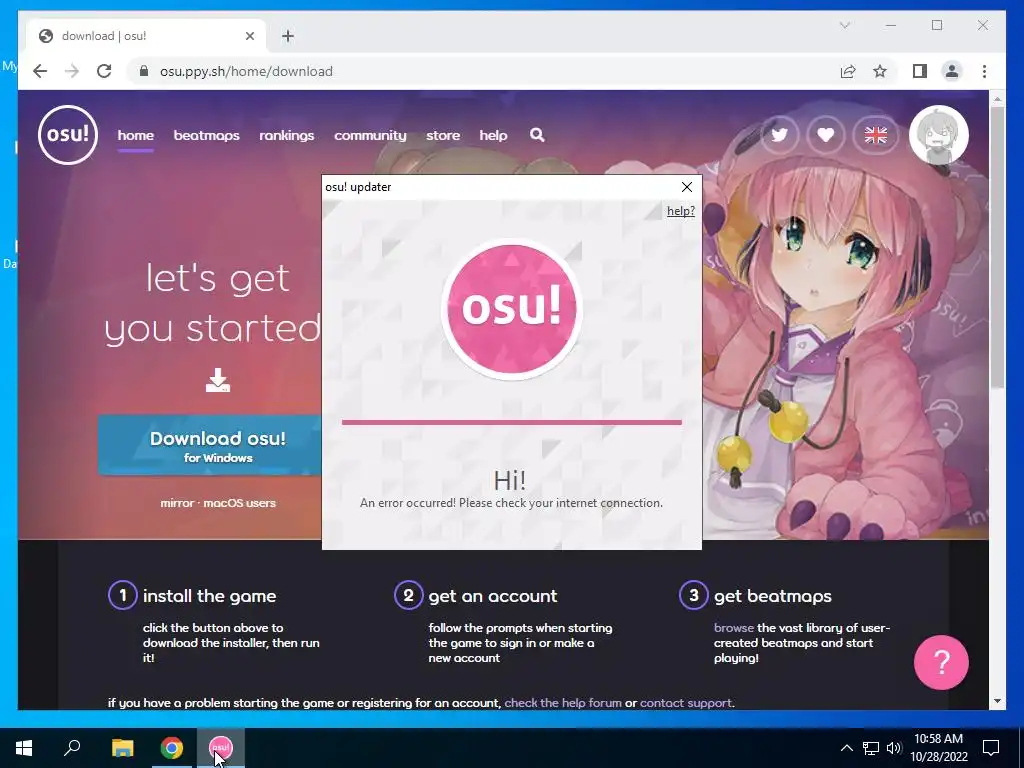The image size is (1024, 768).
Task: Open the Chrome profile icon
Action: 952,71
